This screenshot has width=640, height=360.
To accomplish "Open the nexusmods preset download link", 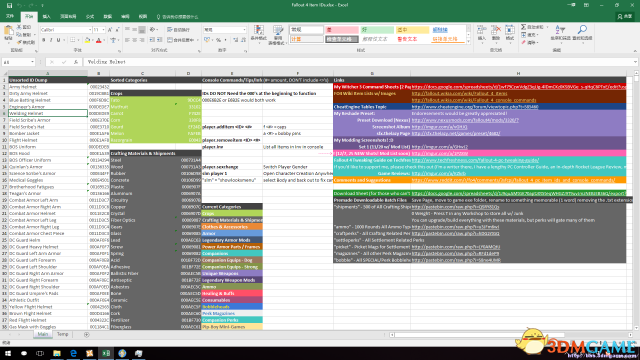I will point(465,120).
